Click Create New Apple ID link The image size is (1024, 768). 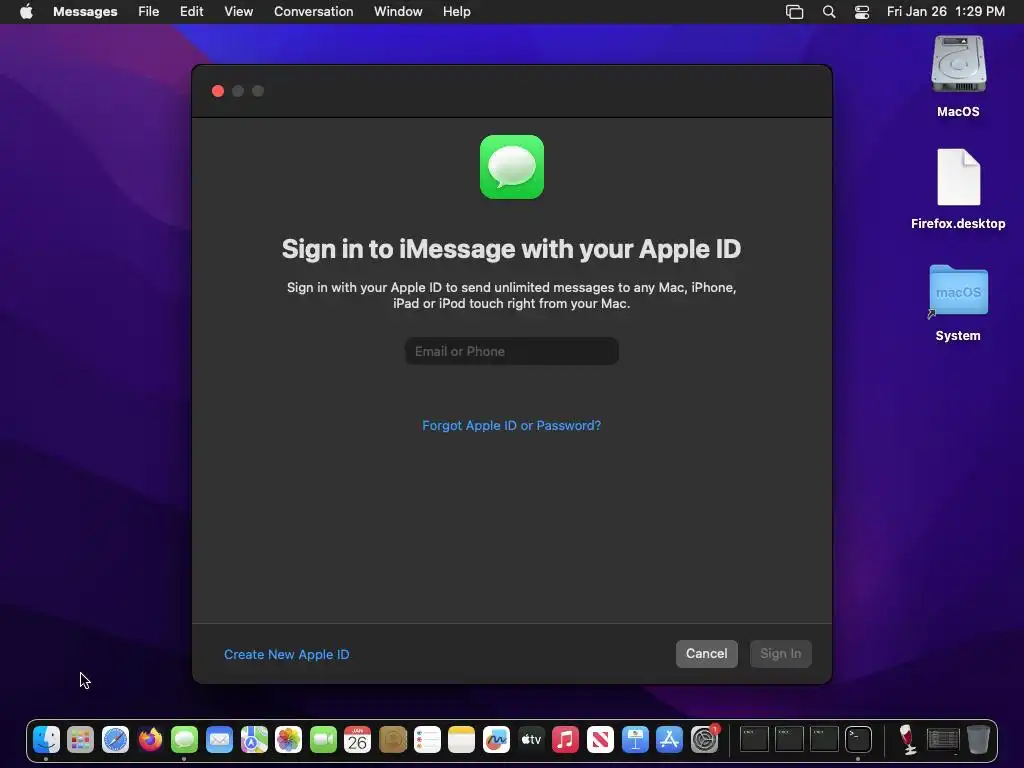287,654
